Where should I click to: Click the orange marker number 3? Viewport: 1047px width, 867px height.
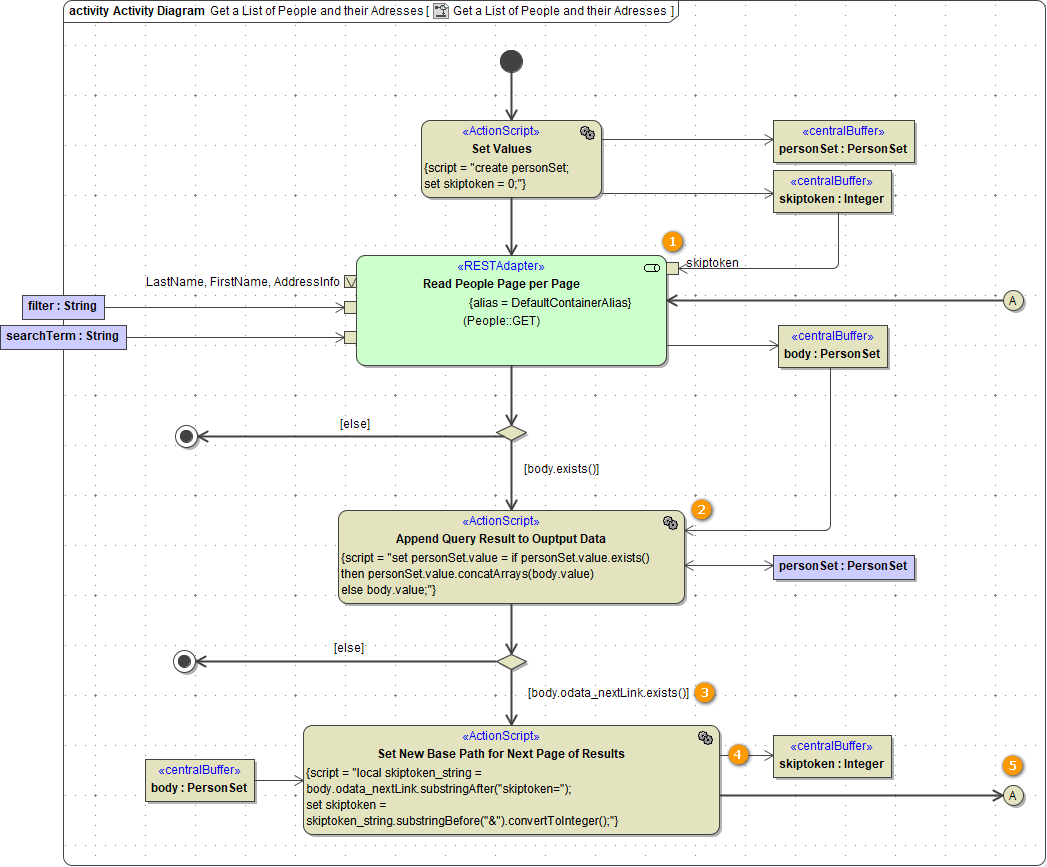pos(705,692)
